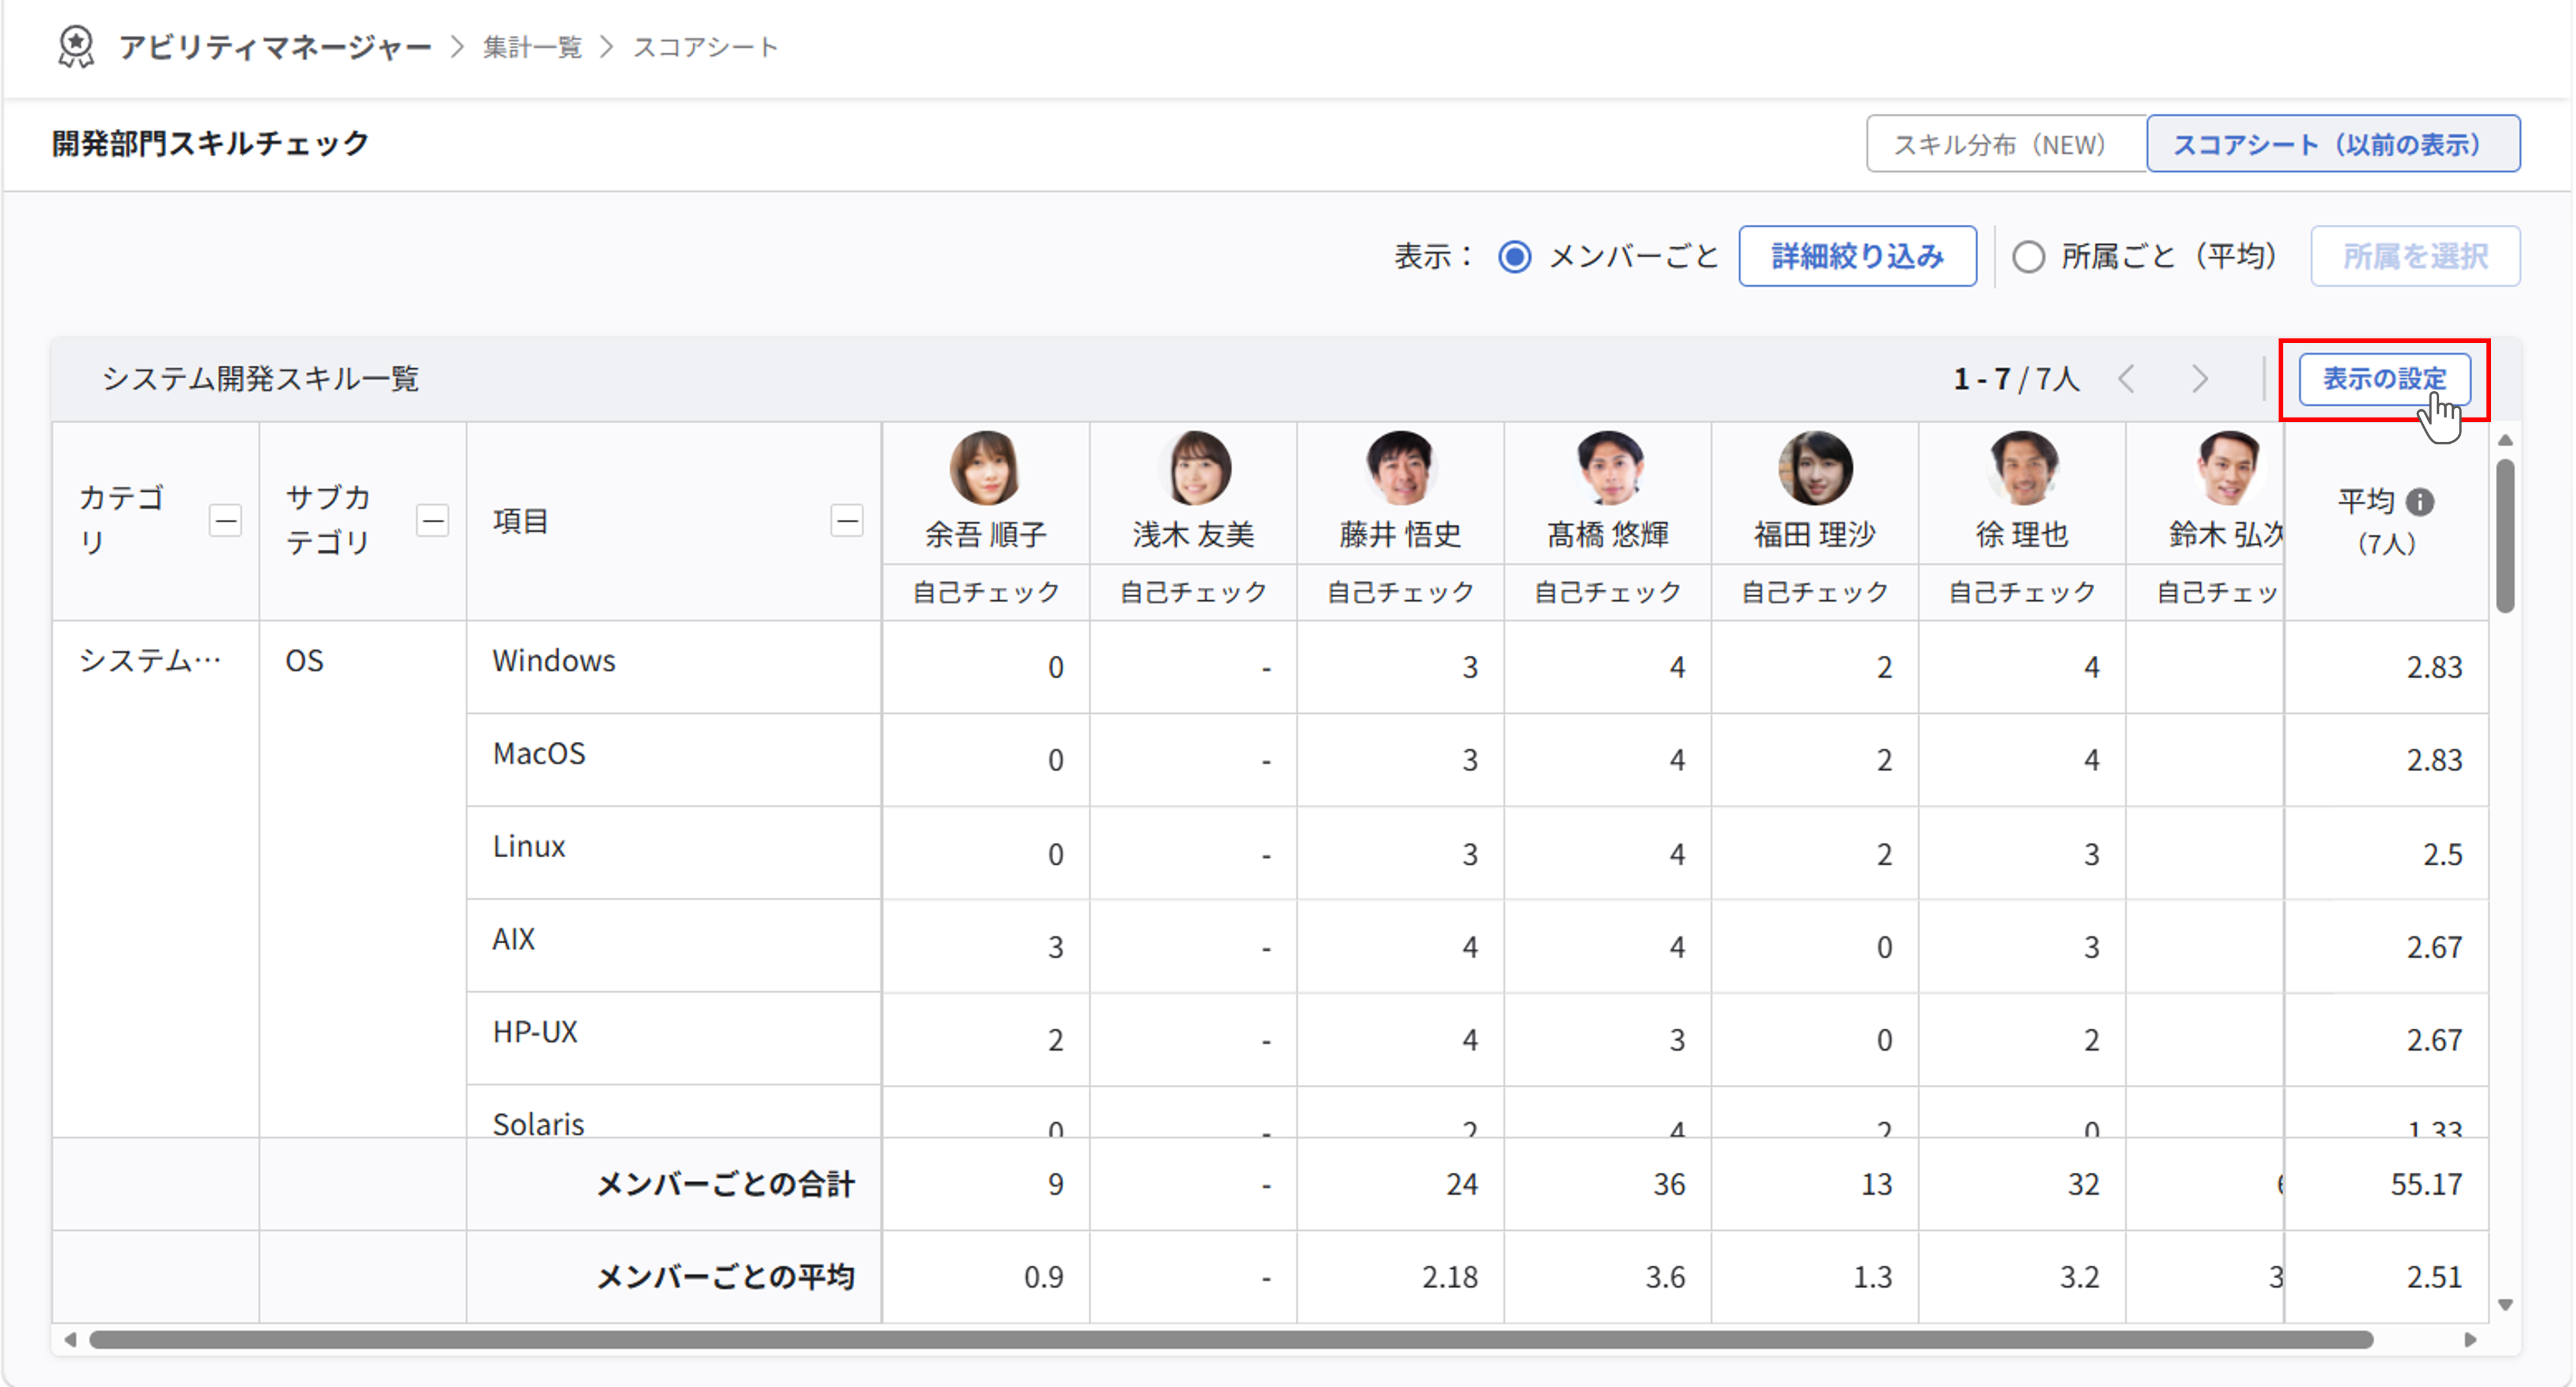Click スコアシート breadcrumb text
This screenshot has height=1387, width=2576.
705,47
